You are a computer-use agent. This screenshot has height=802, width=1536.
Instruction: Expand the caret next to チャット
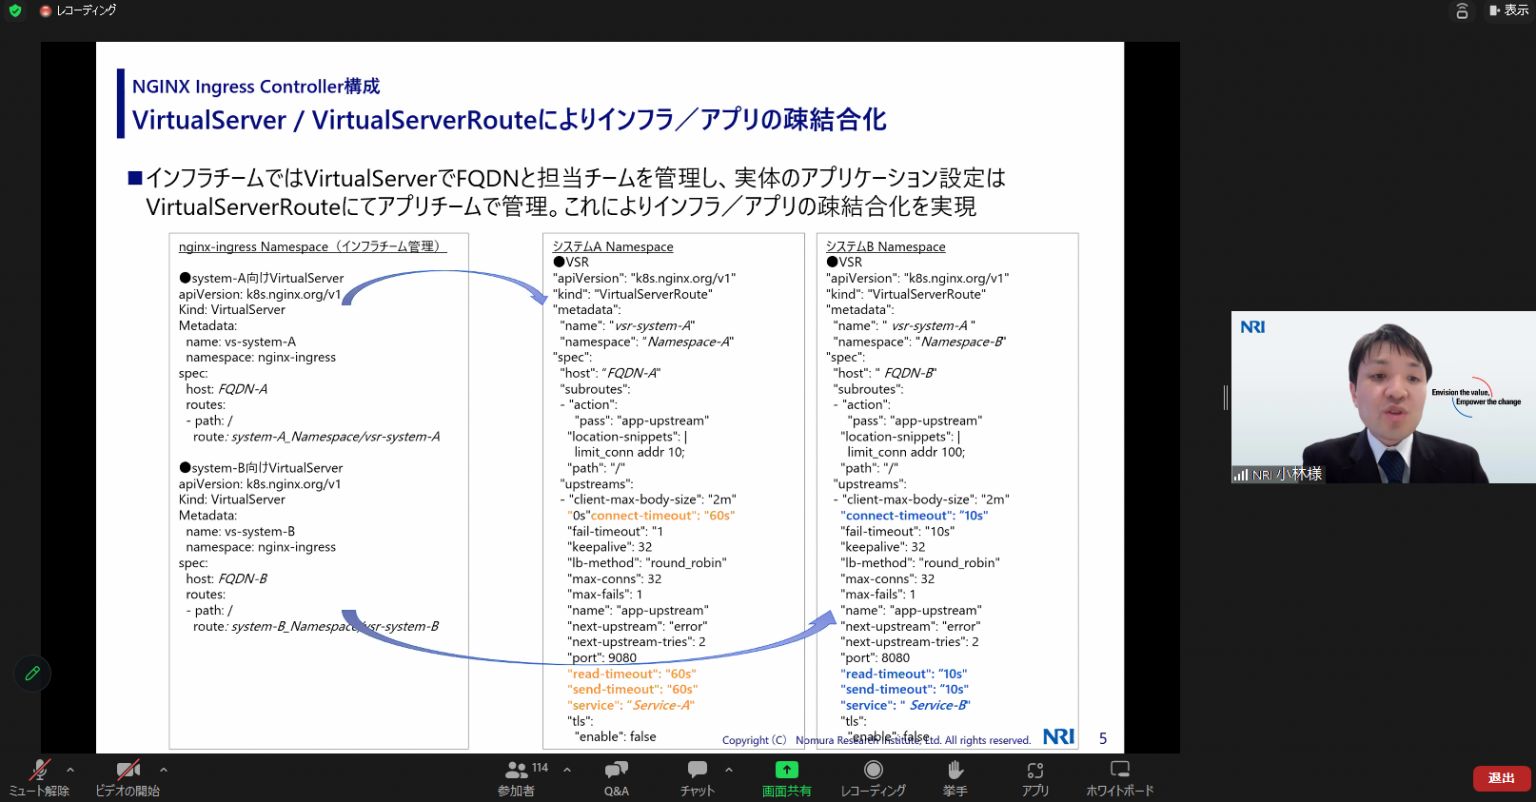click(x=728, y=770)
